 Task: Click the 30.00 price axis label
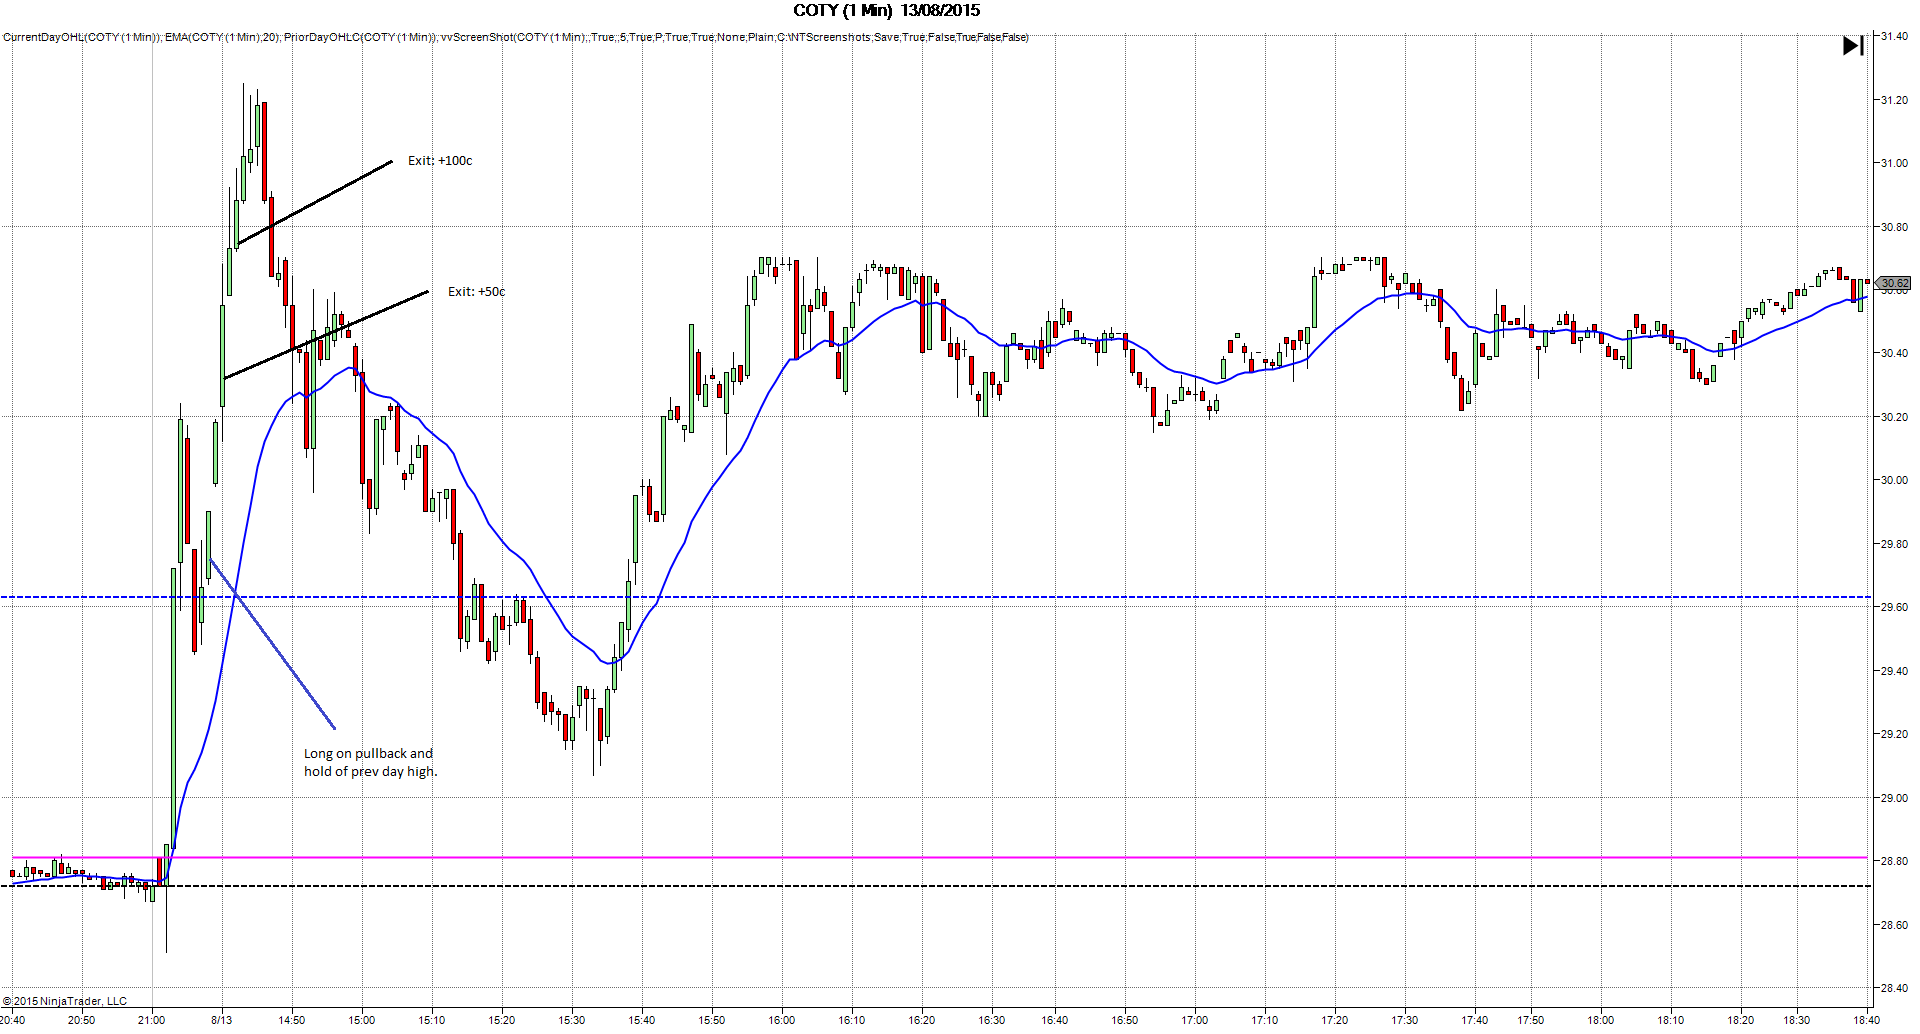click(1894, 480)
